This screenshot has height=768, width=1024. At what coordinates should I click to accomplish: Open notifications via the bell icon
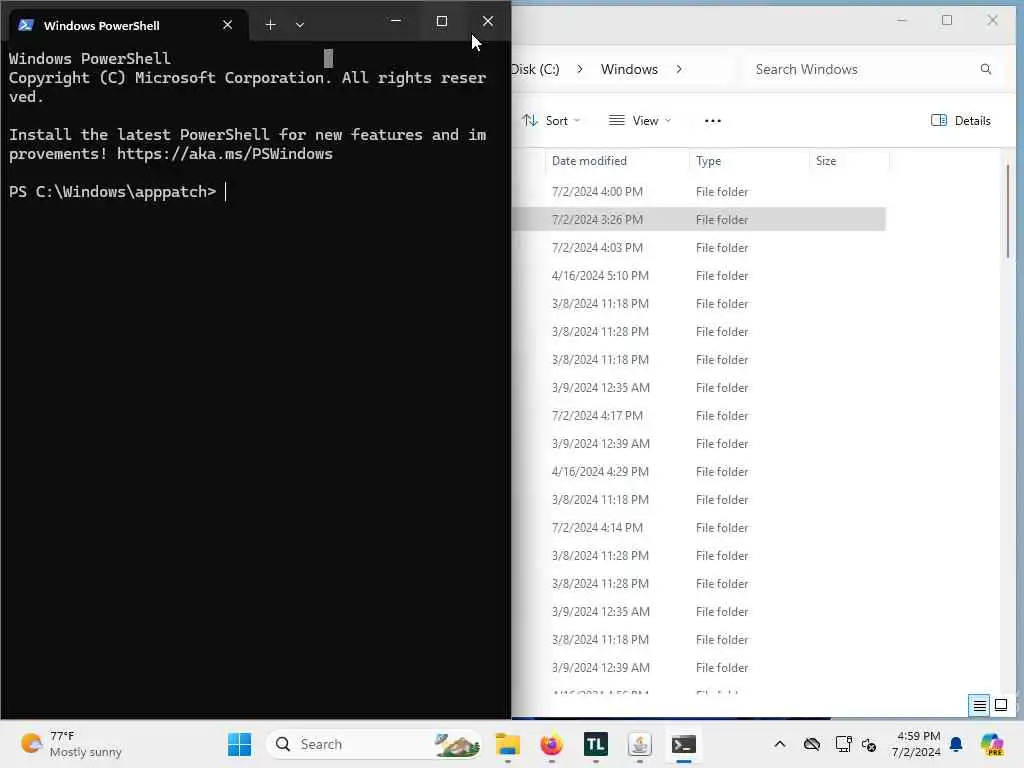pyautogui.click(x=956, y=744)
